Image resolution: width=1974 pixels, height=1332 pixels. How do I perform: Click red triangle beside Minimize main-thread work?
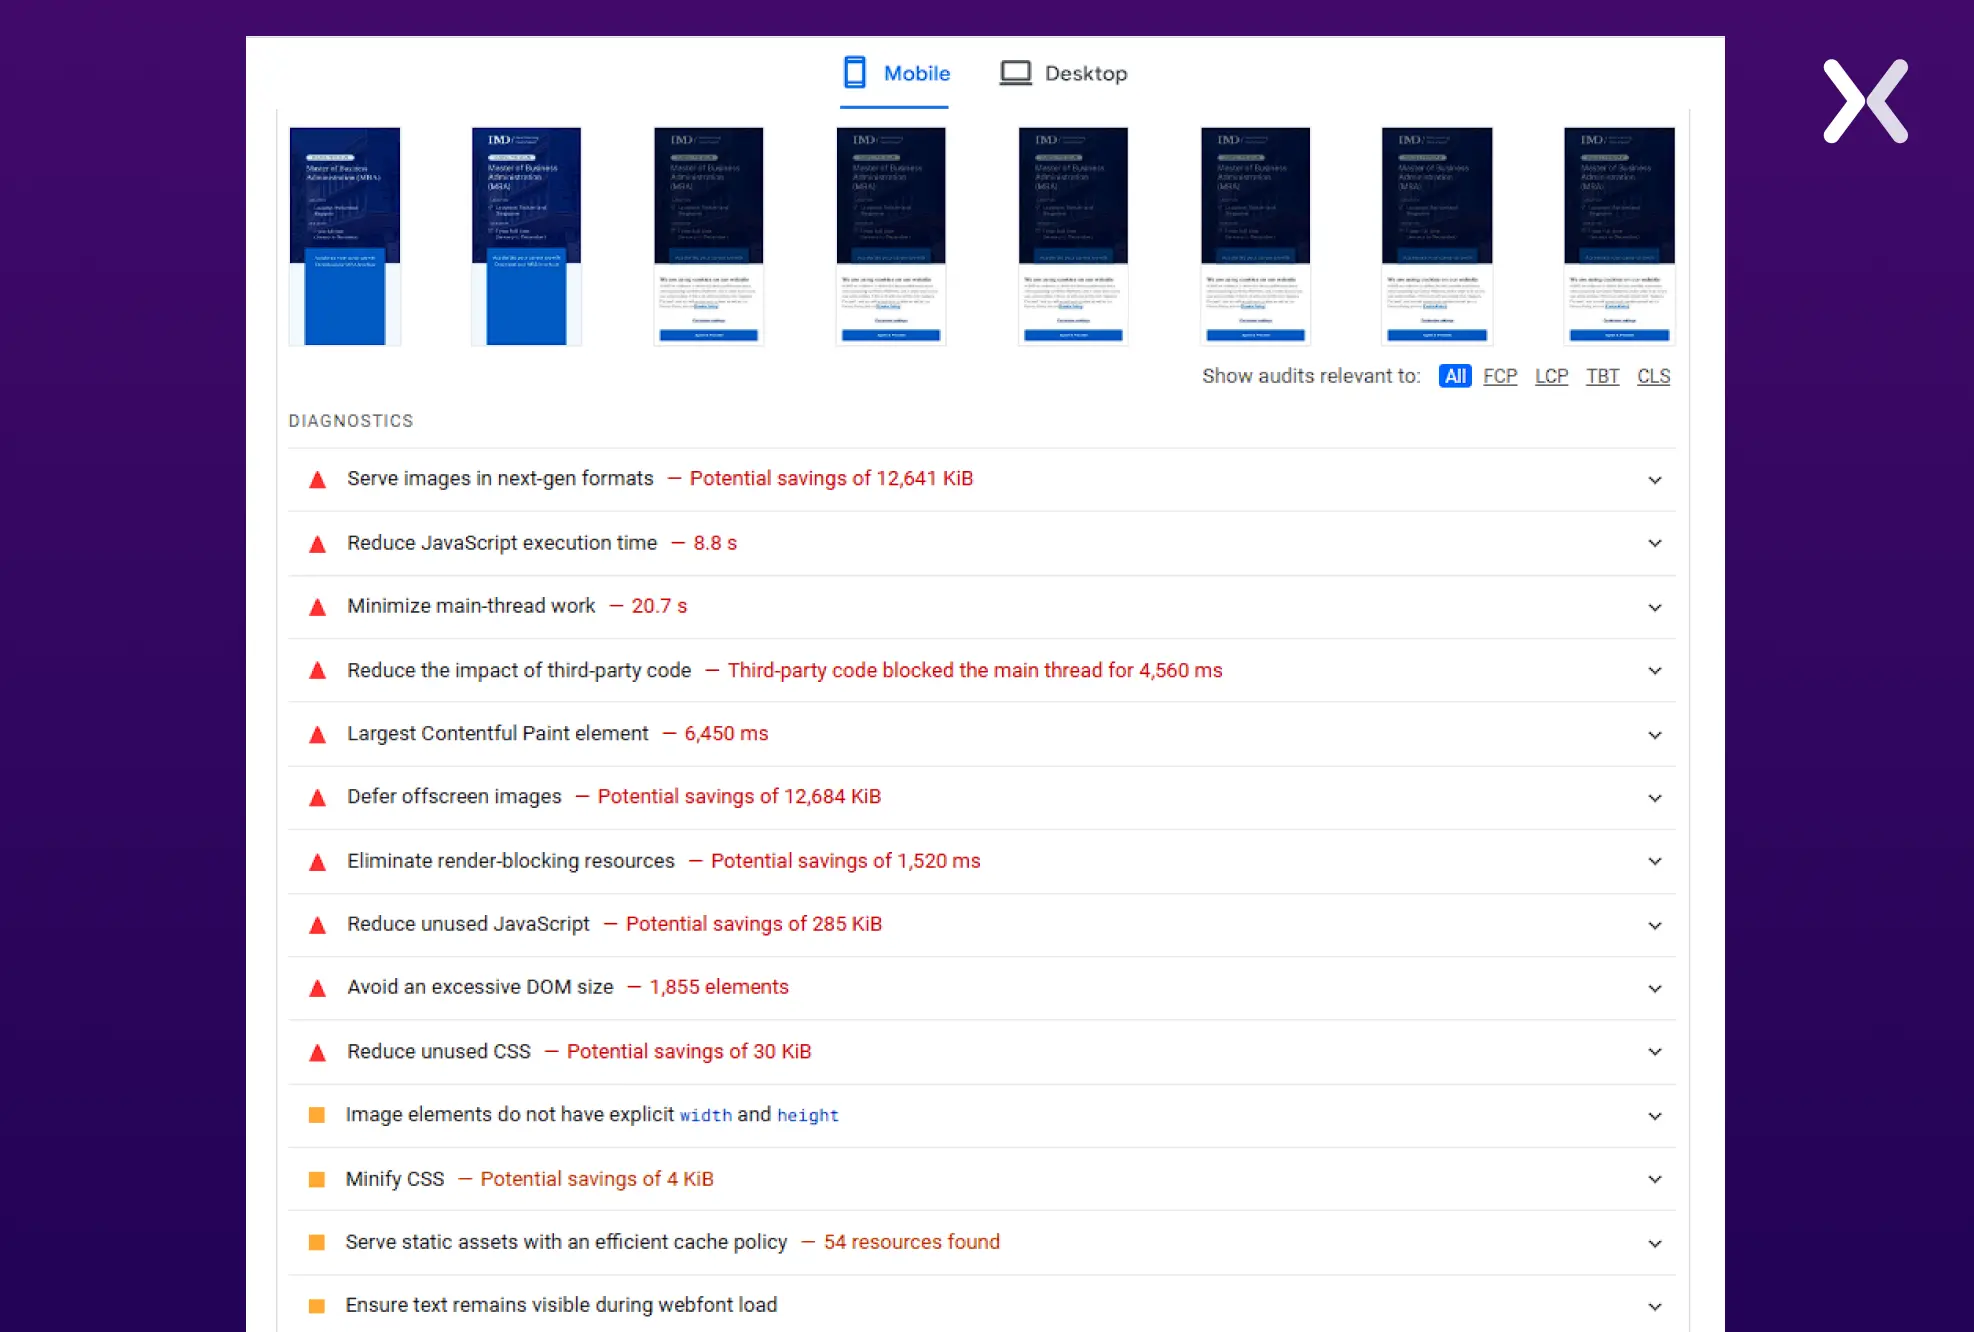[x=318, y=607]
